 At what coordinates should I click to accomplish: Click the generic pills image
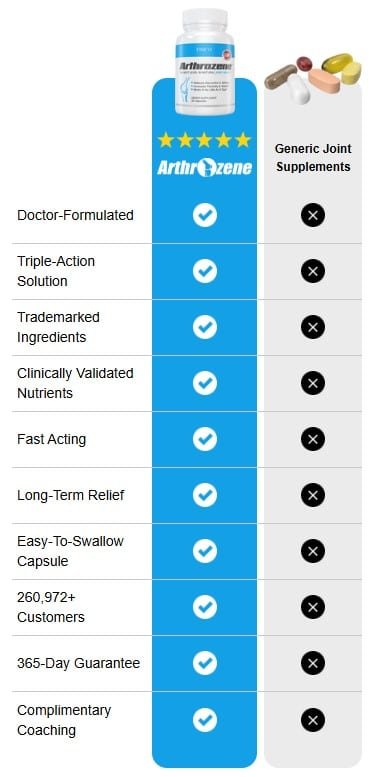(x=313, y=77)
